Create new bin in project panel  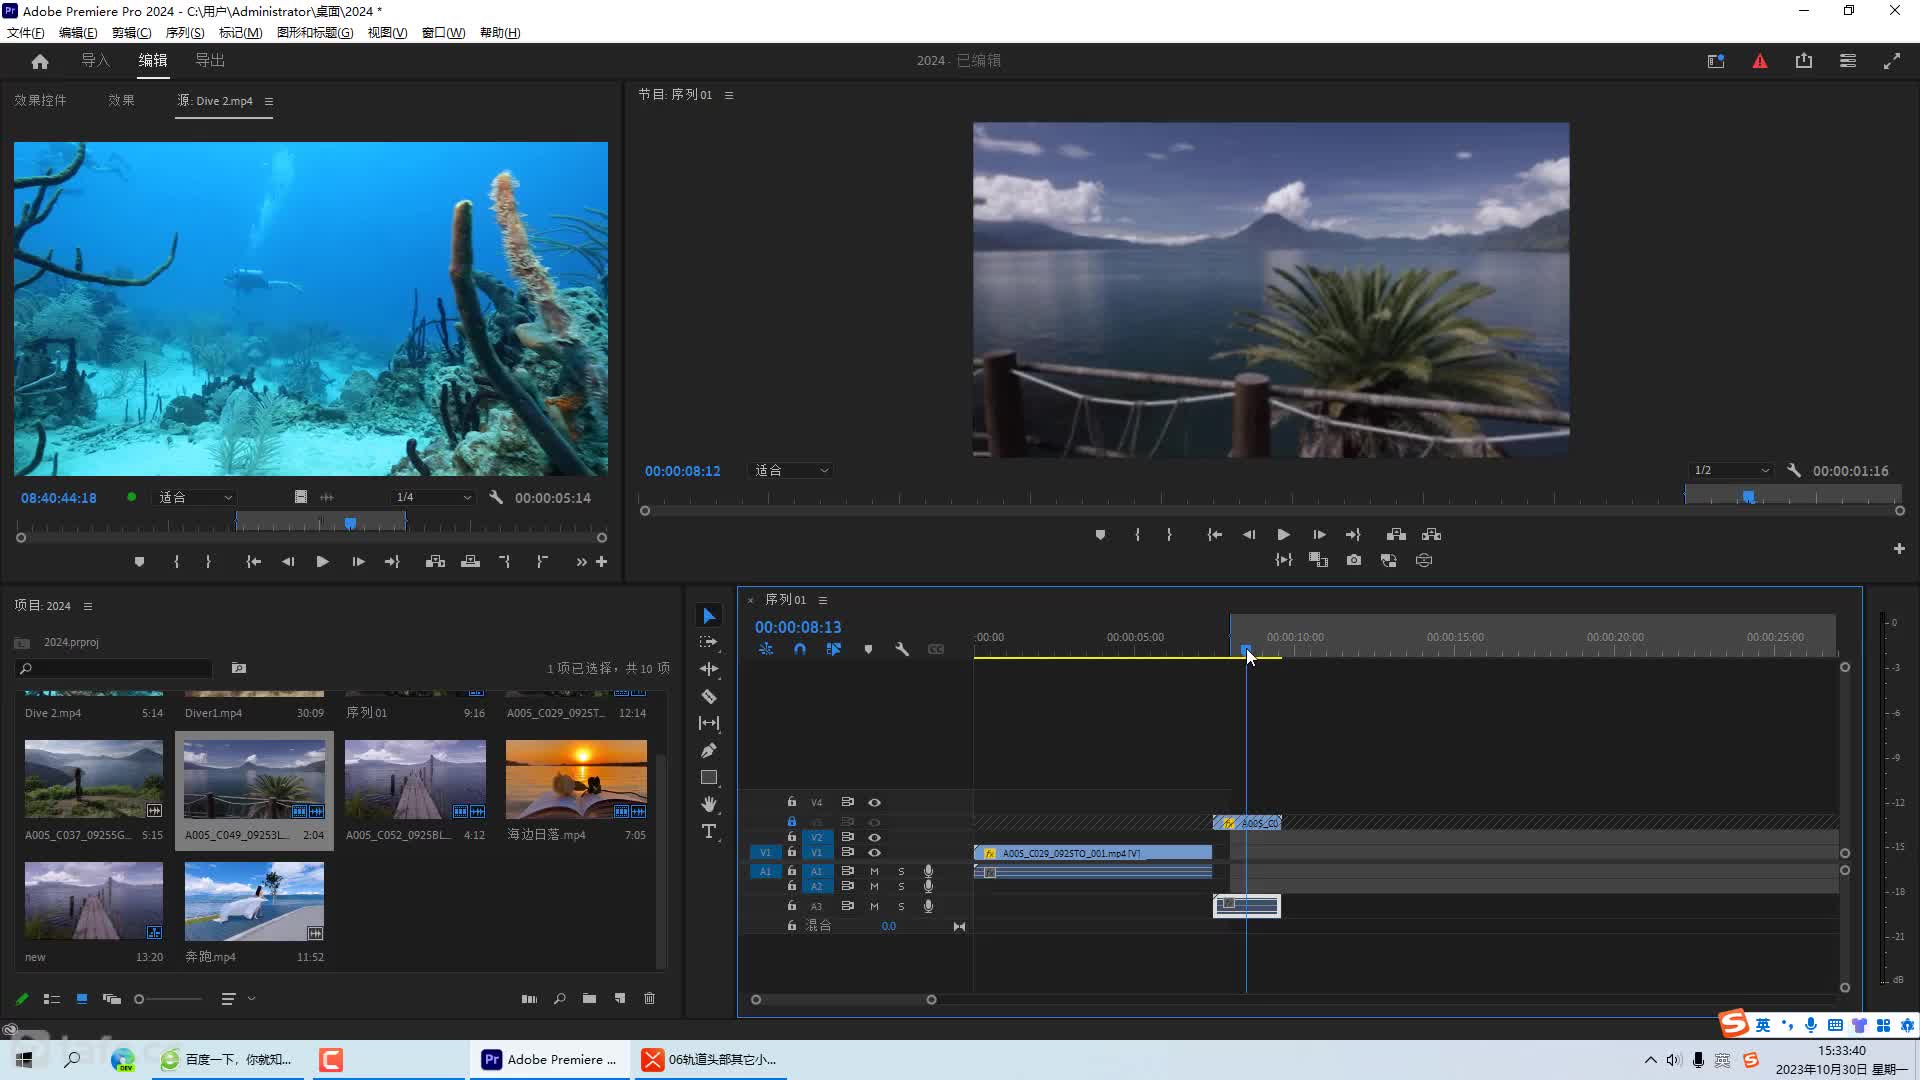click(x=589, y=998)
